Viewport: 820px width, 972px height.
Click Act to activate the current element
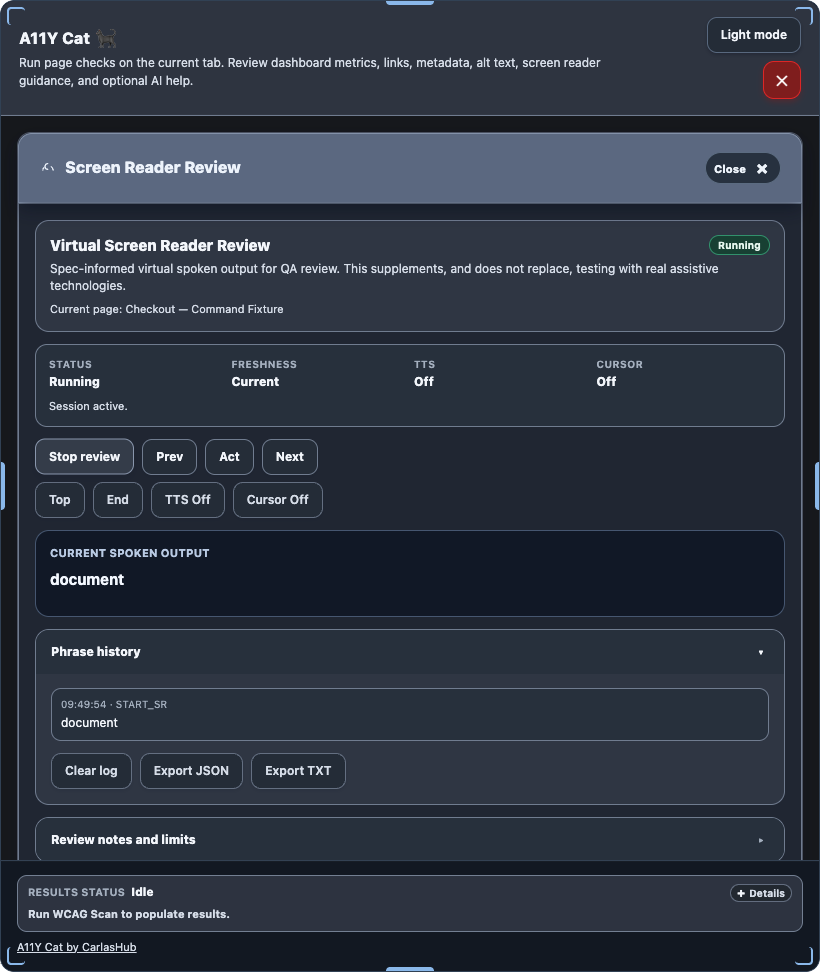point(229,456)
